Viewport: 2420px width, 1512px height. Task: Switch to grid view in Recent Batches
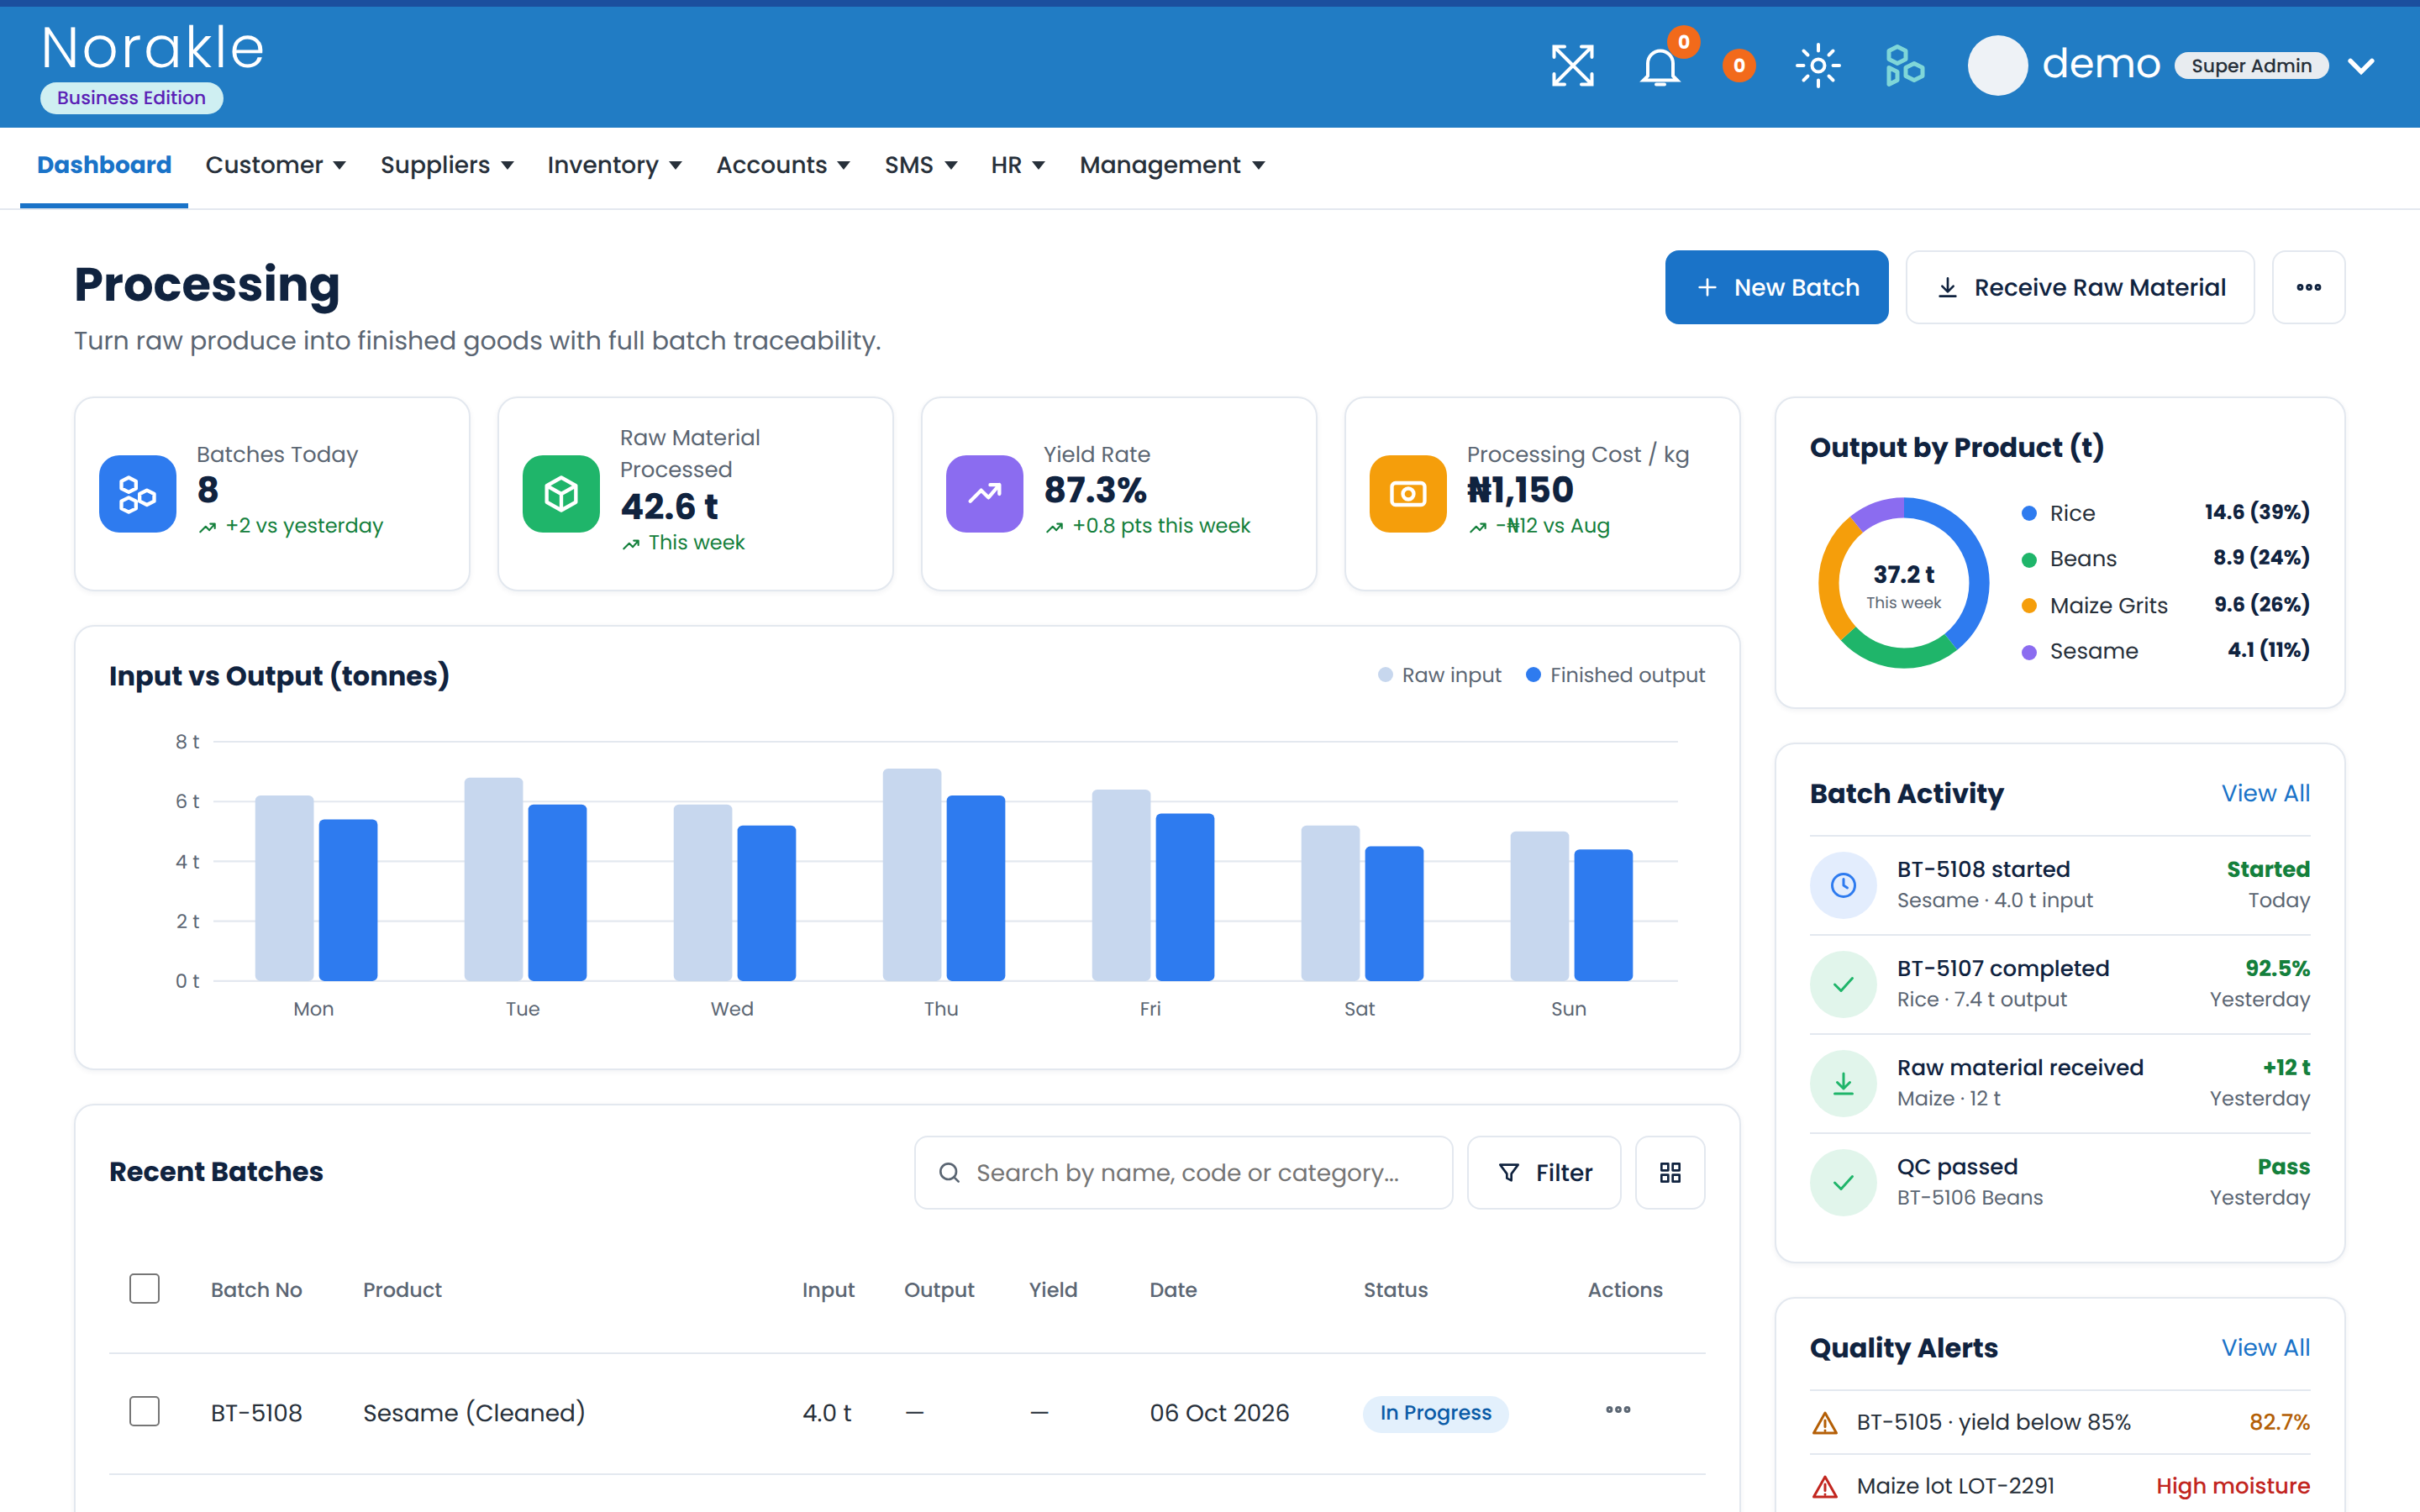[1670, 1172]
